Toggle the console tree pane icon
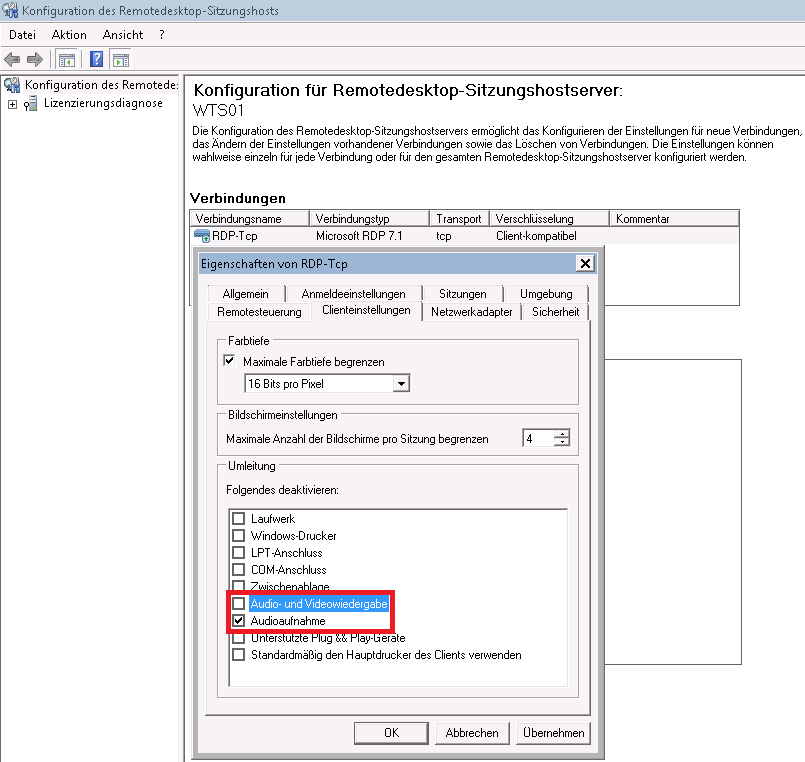 pos(66,59)
